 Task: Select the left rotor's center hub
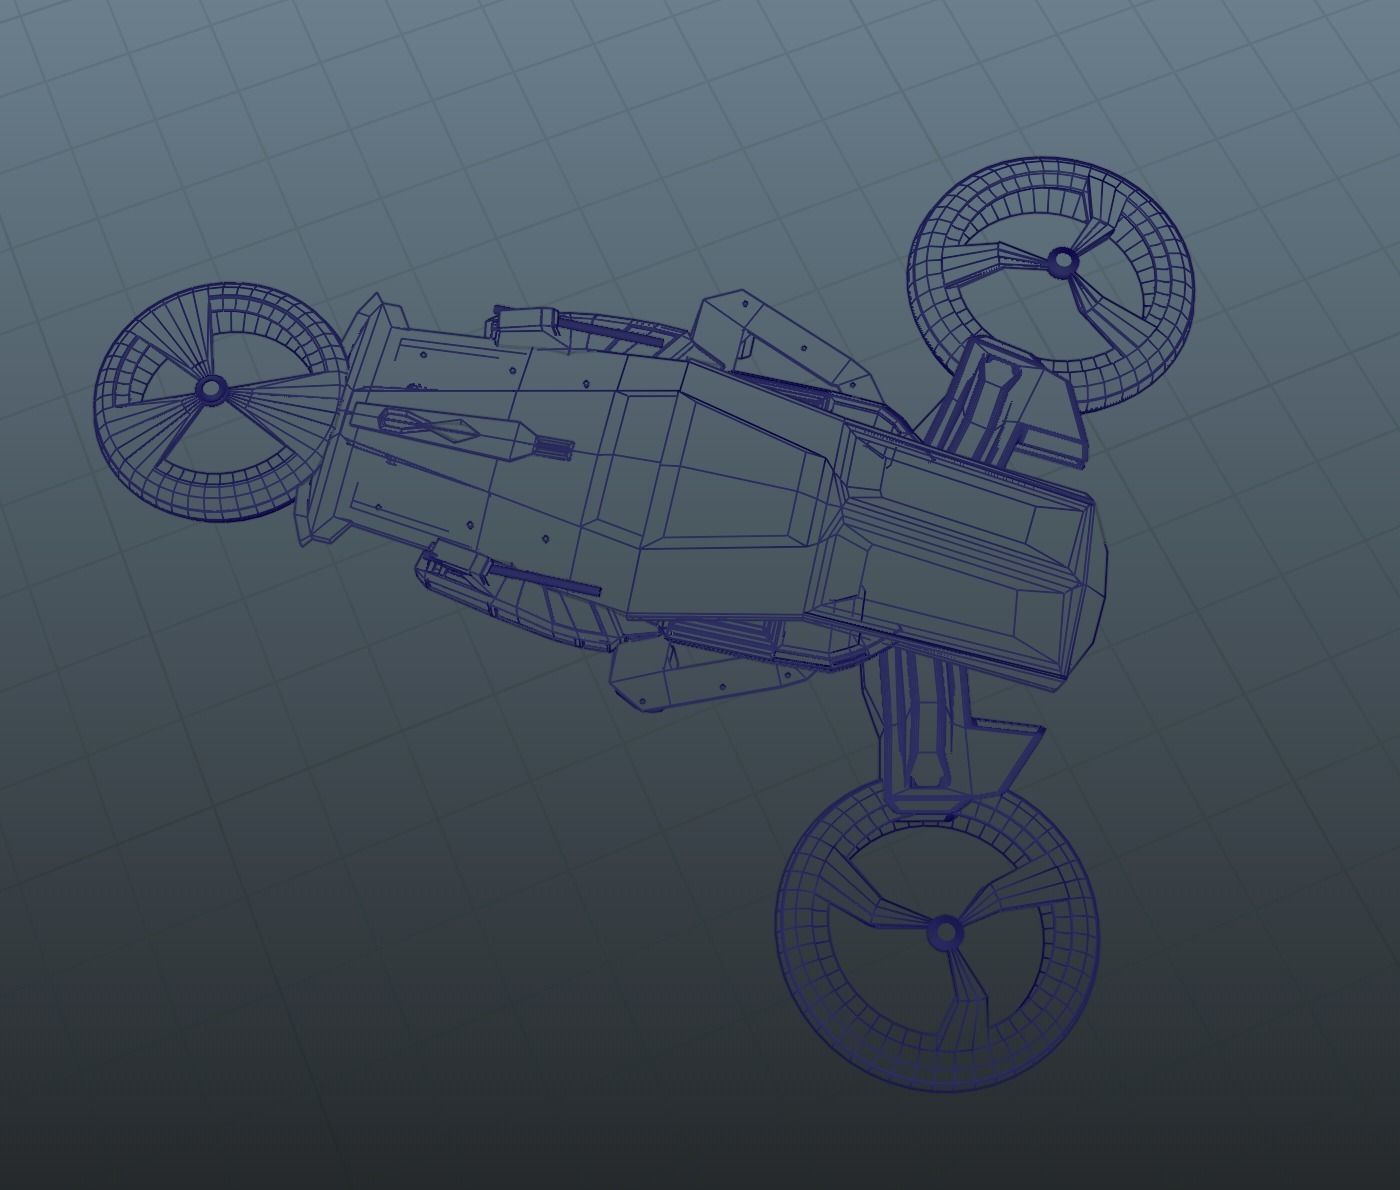pyautogui.click(x=210, y=388)
